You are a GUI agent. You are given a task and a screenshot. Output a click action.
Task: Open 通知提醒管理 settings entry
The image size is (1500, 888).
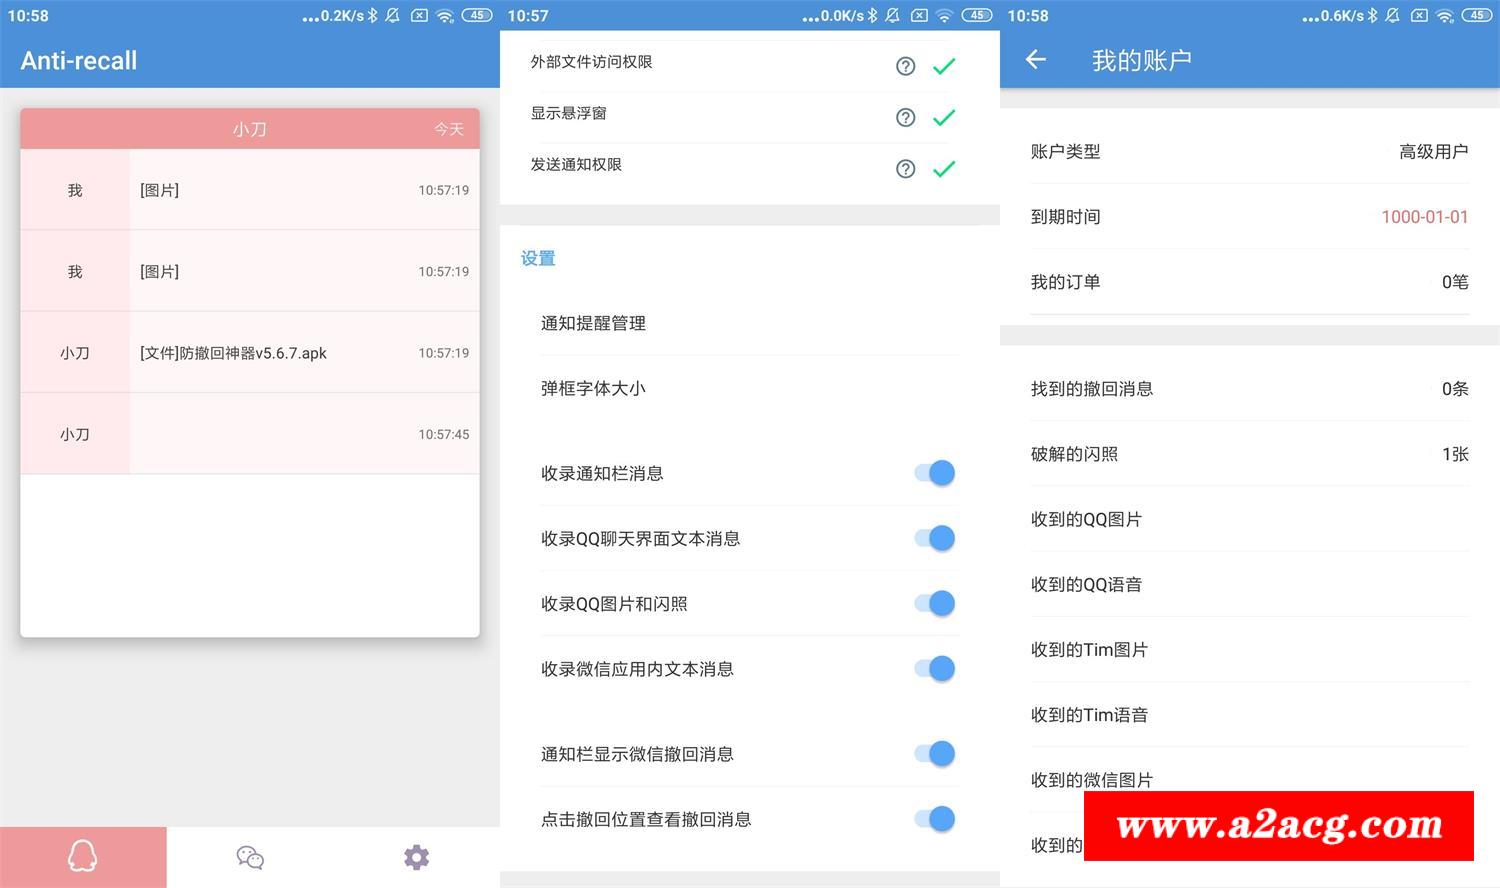pos(748,323)
